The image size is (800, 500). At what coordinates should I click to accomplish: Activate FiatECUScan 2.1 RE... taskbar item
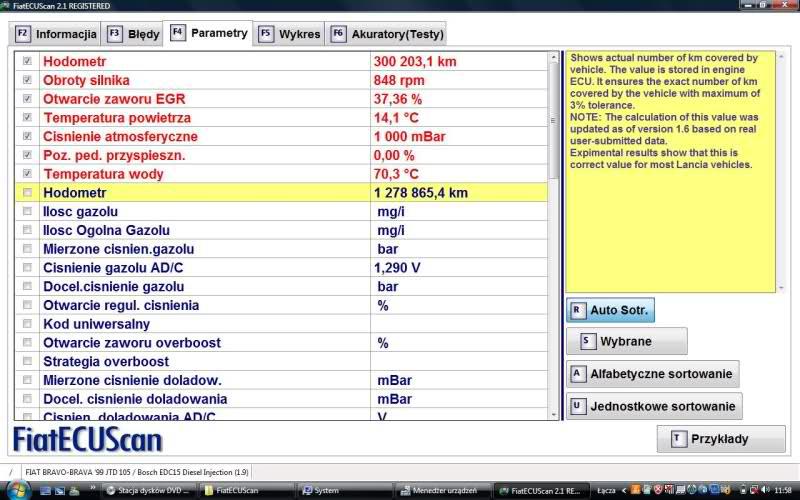pyautogui.click(x=541, y=491)
